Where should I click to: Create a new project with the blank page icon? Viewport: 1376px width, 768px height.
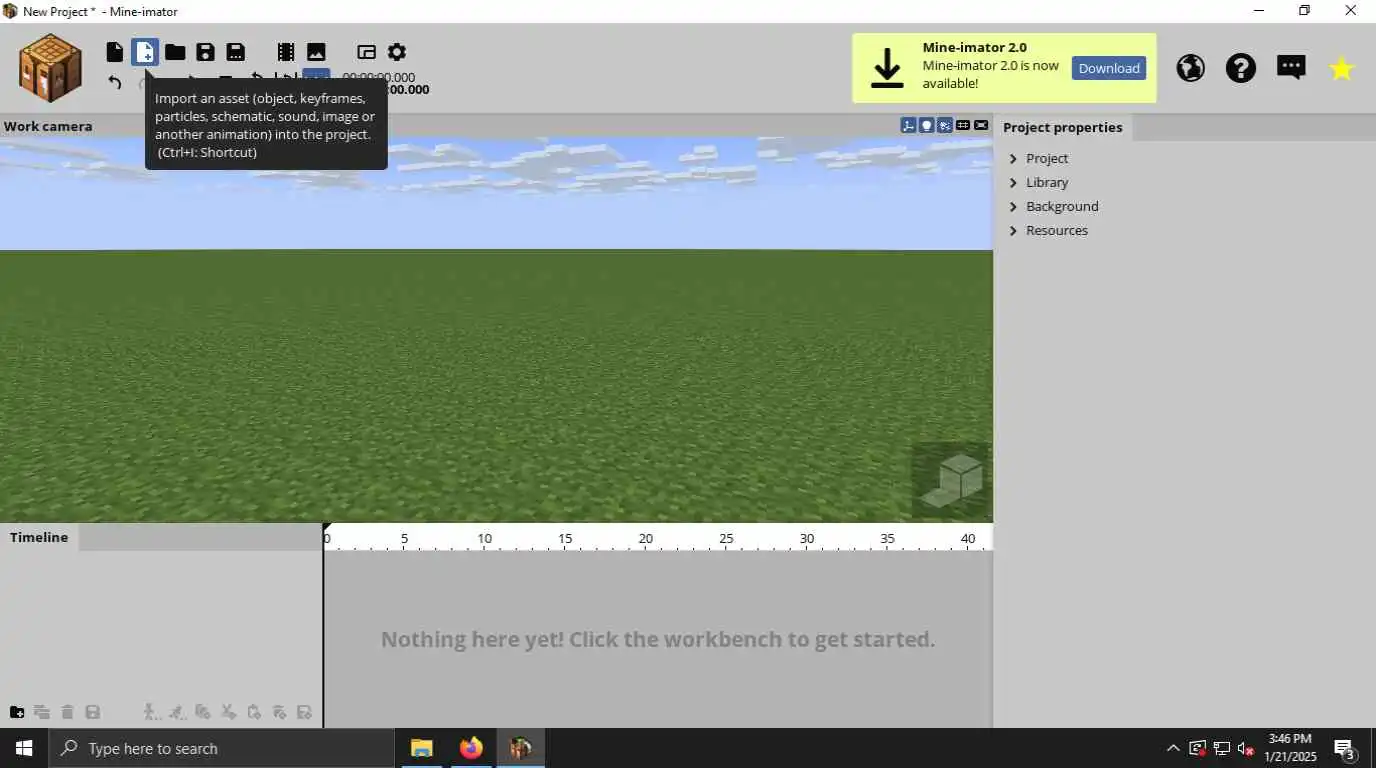tap(115, 52)
